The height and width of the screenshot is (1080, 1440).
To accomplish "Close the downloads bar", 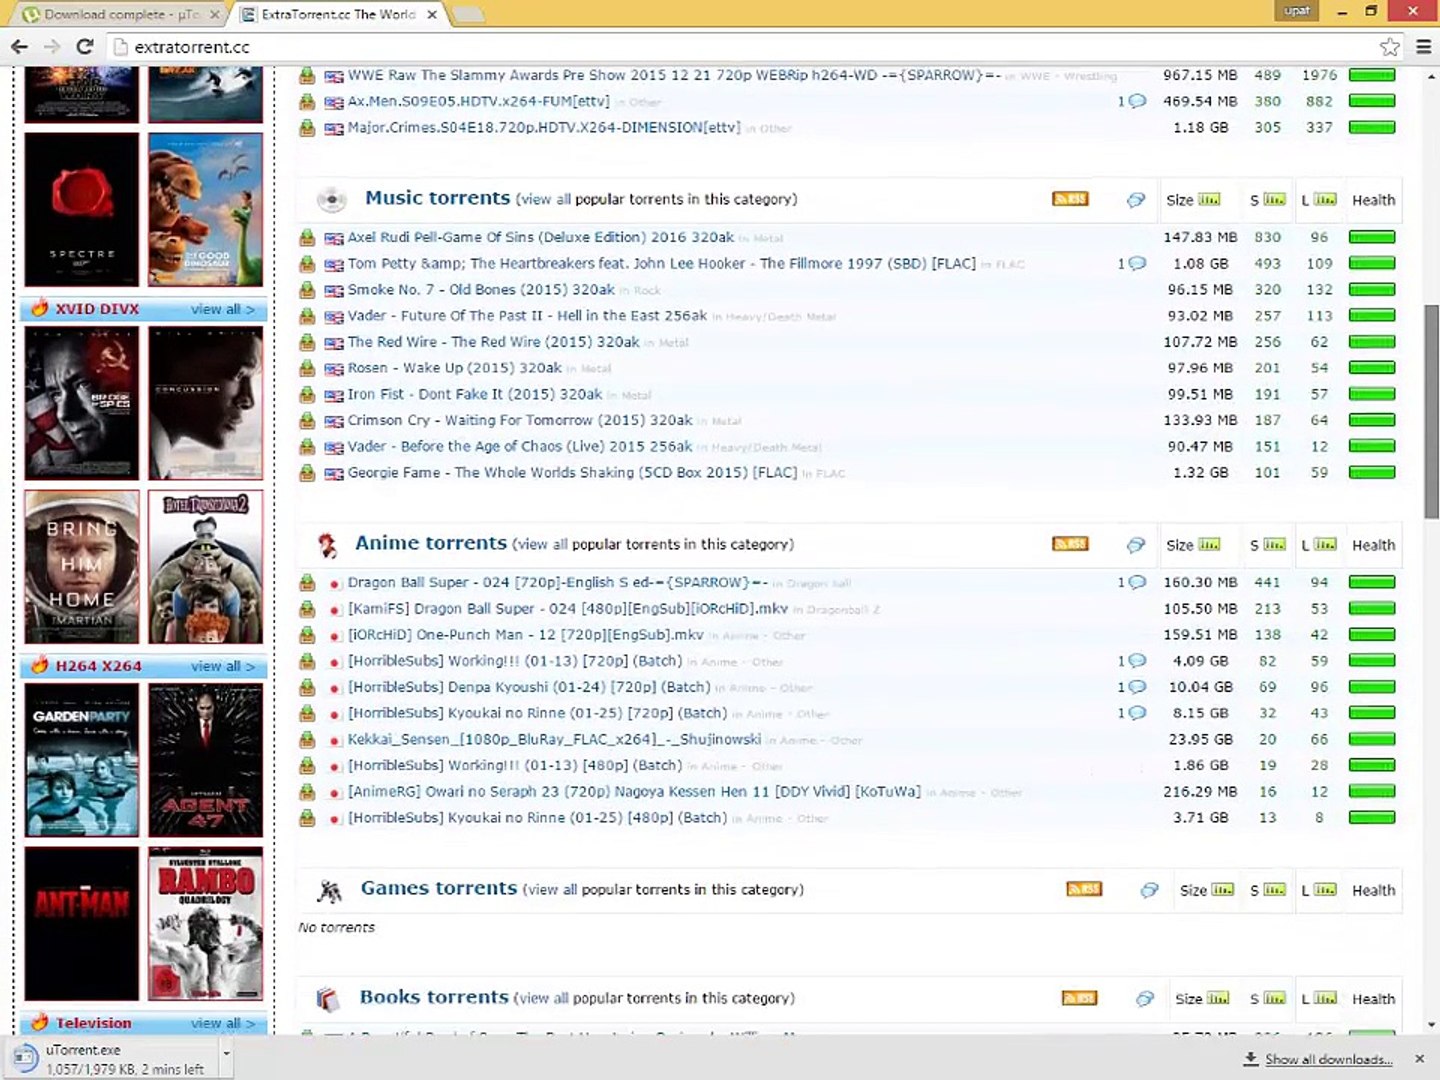I will click(1419, 1058).
